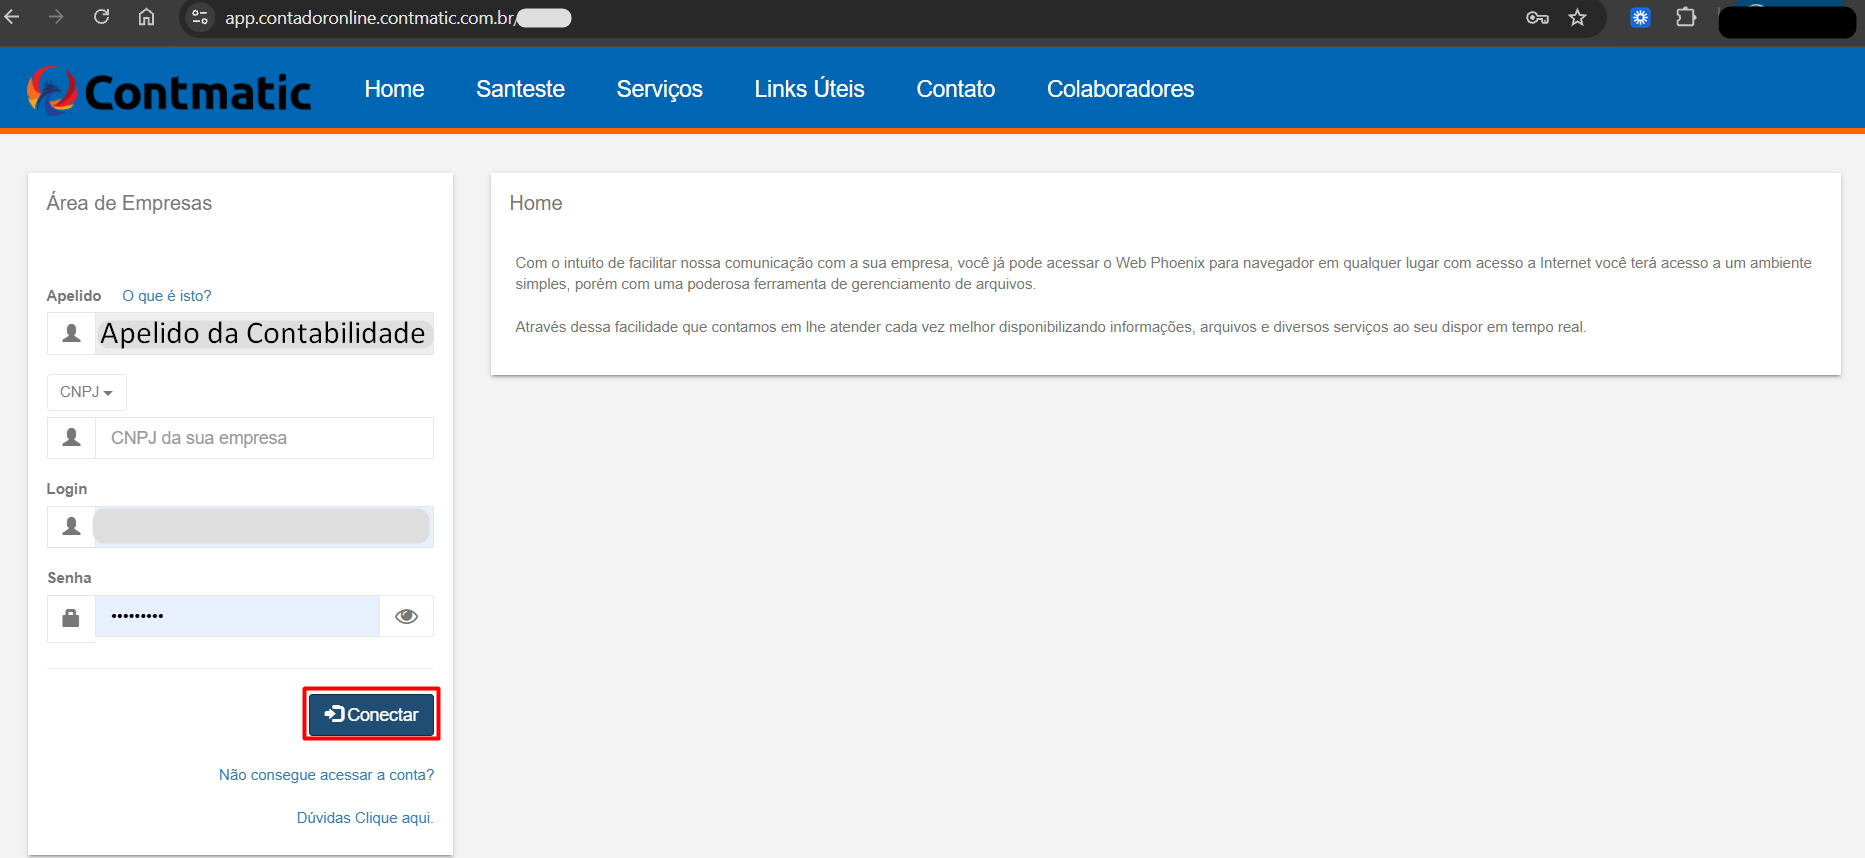Click the Conectar button

(371, 714)
